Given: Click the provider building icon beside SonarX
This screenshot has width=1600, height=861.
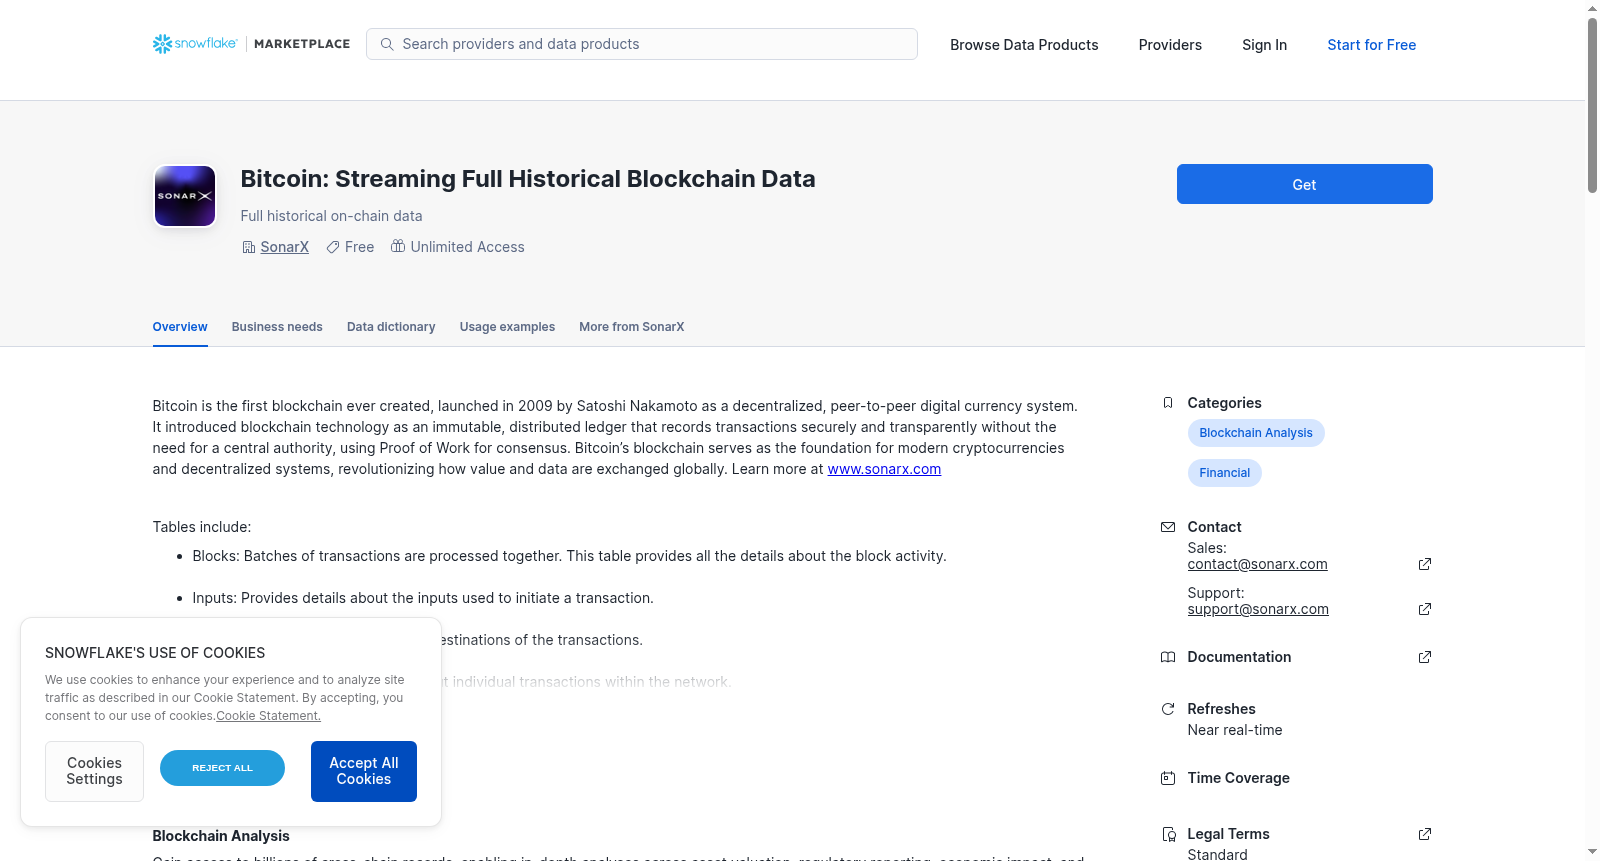Looking at the screenshot, I should point(249,247).
